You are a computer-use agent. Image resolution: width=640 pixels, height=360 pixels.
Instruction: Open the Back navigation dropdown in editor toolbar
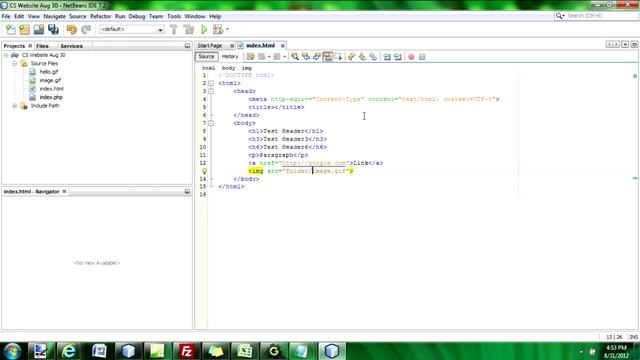pyautogui.click(x=269, y=57)
